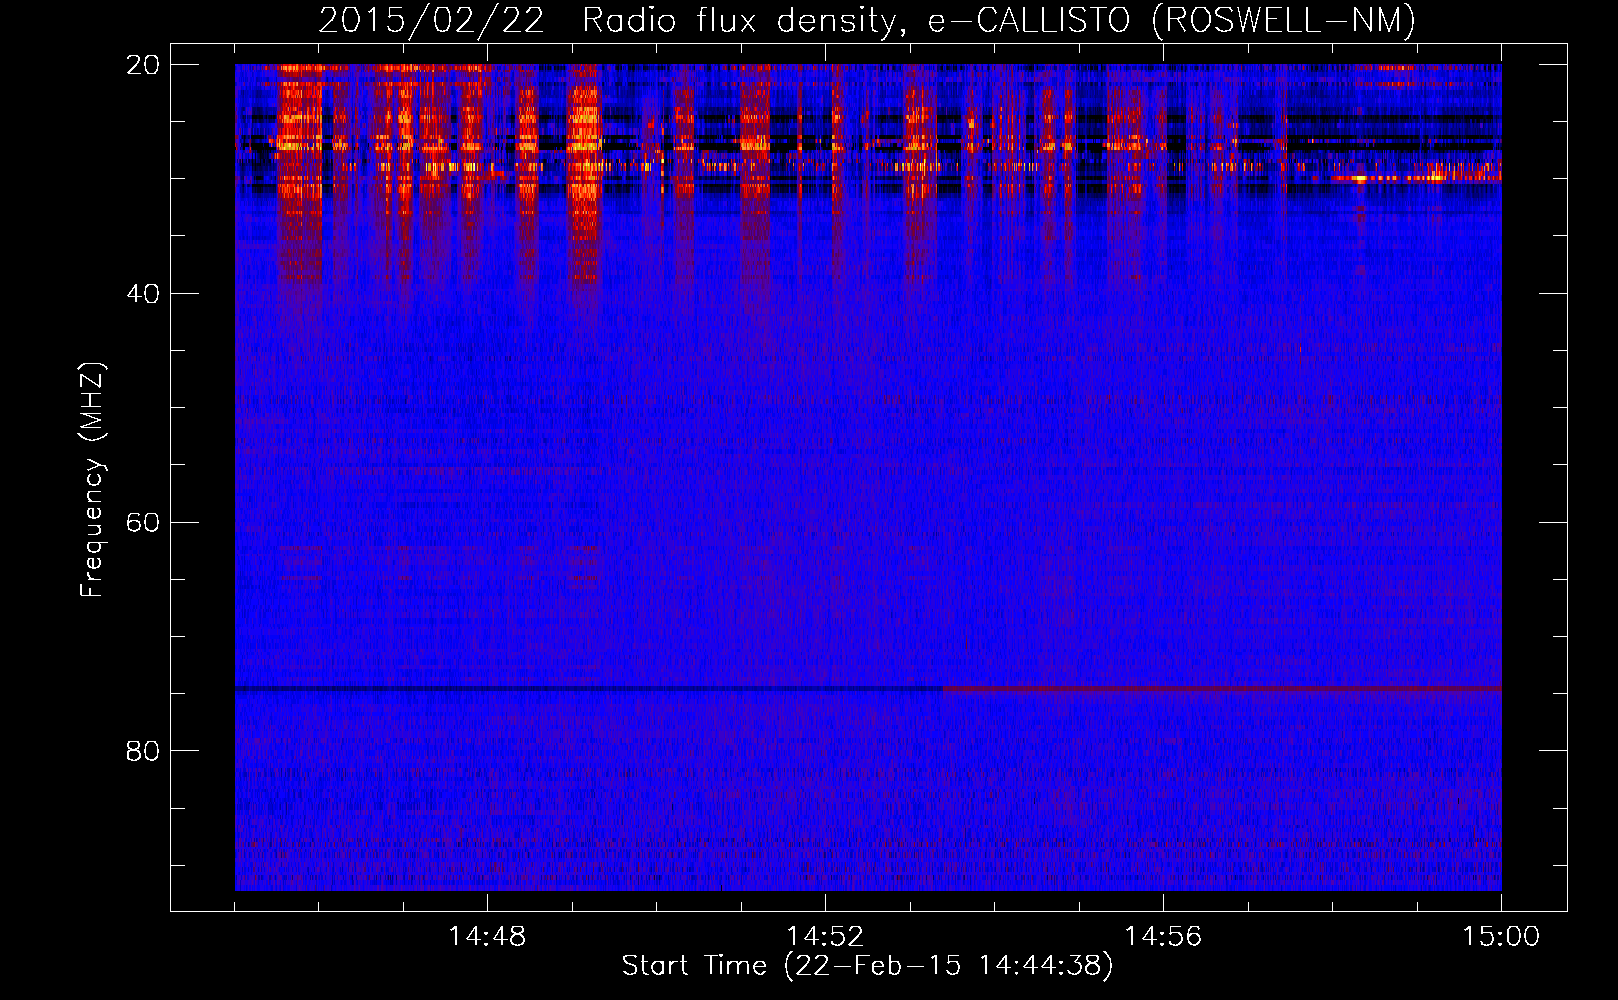1618x1000 pixels.
Task: Select the 15:00 time tick label
Action: pos(1501,937)
